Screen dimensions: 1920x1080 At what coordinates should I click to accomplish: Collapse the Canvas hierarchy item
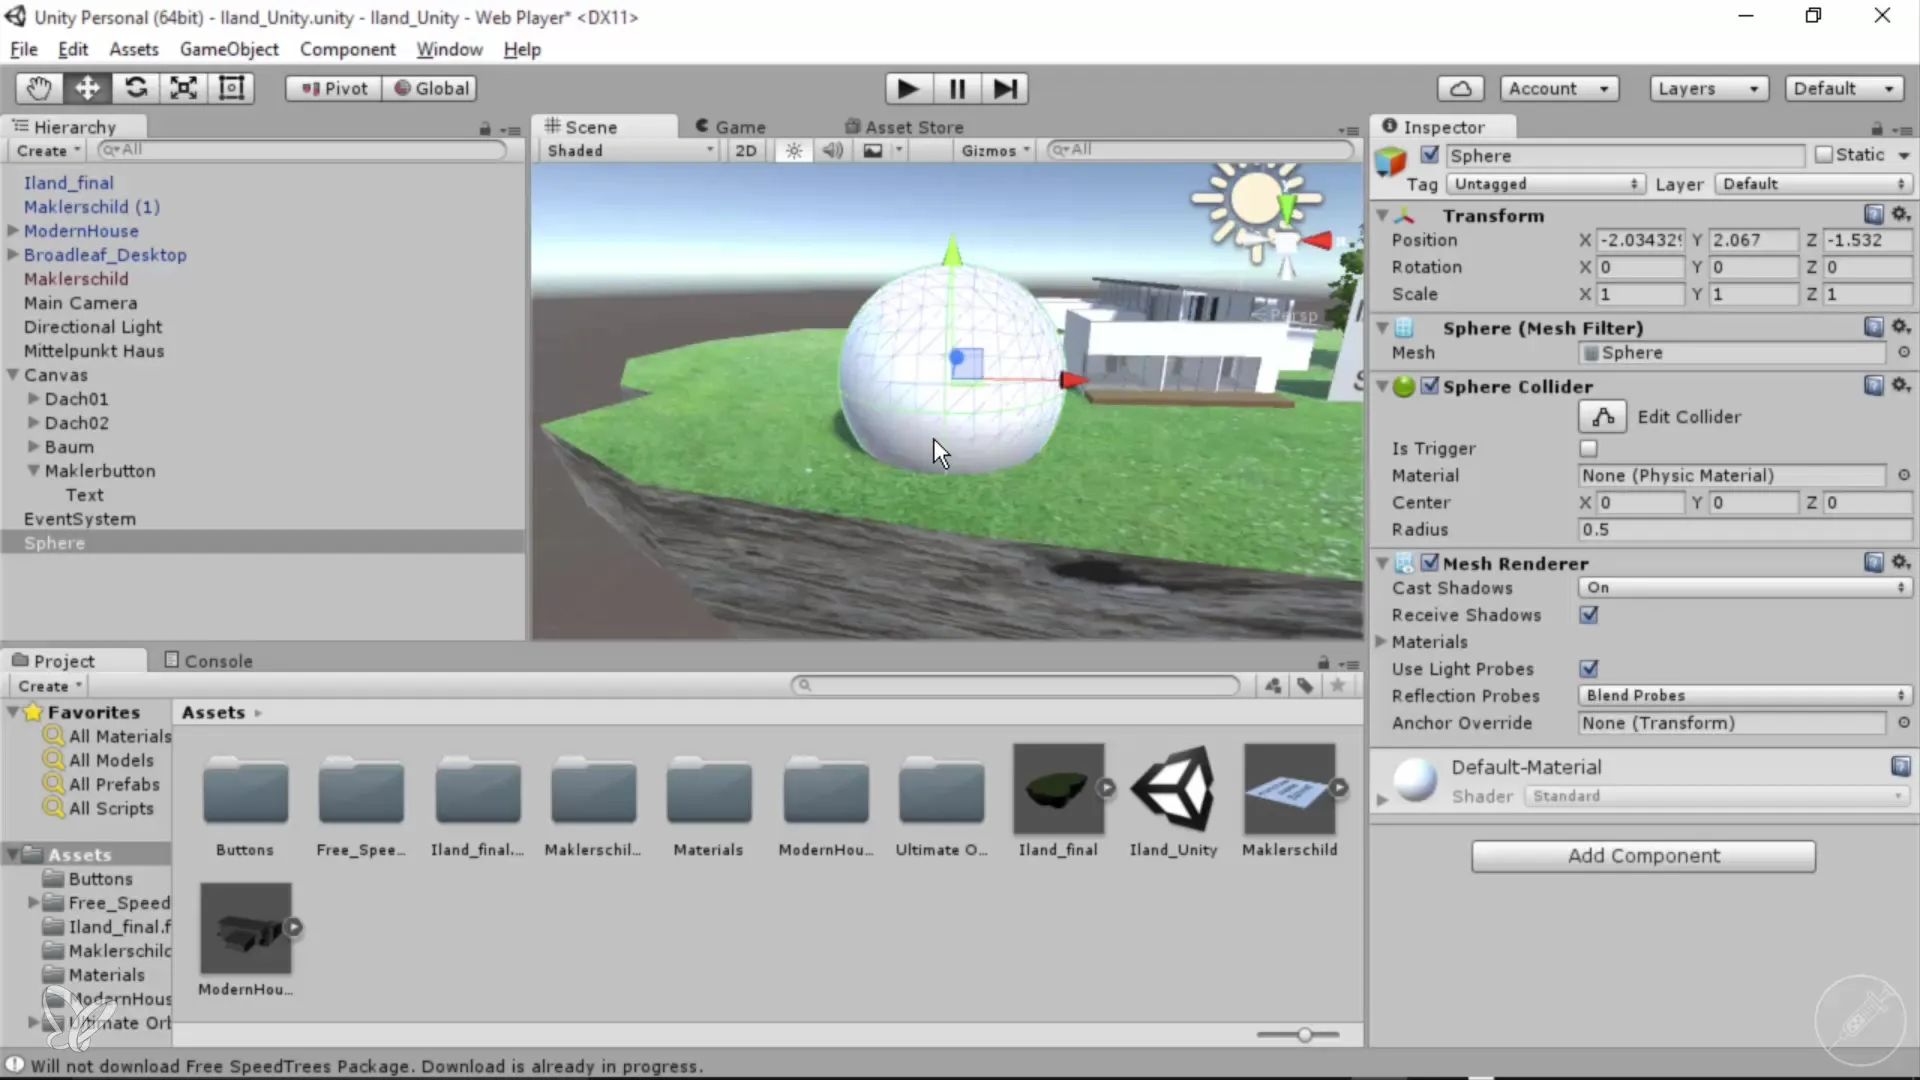pyautogui.click(x=13, y=374)
